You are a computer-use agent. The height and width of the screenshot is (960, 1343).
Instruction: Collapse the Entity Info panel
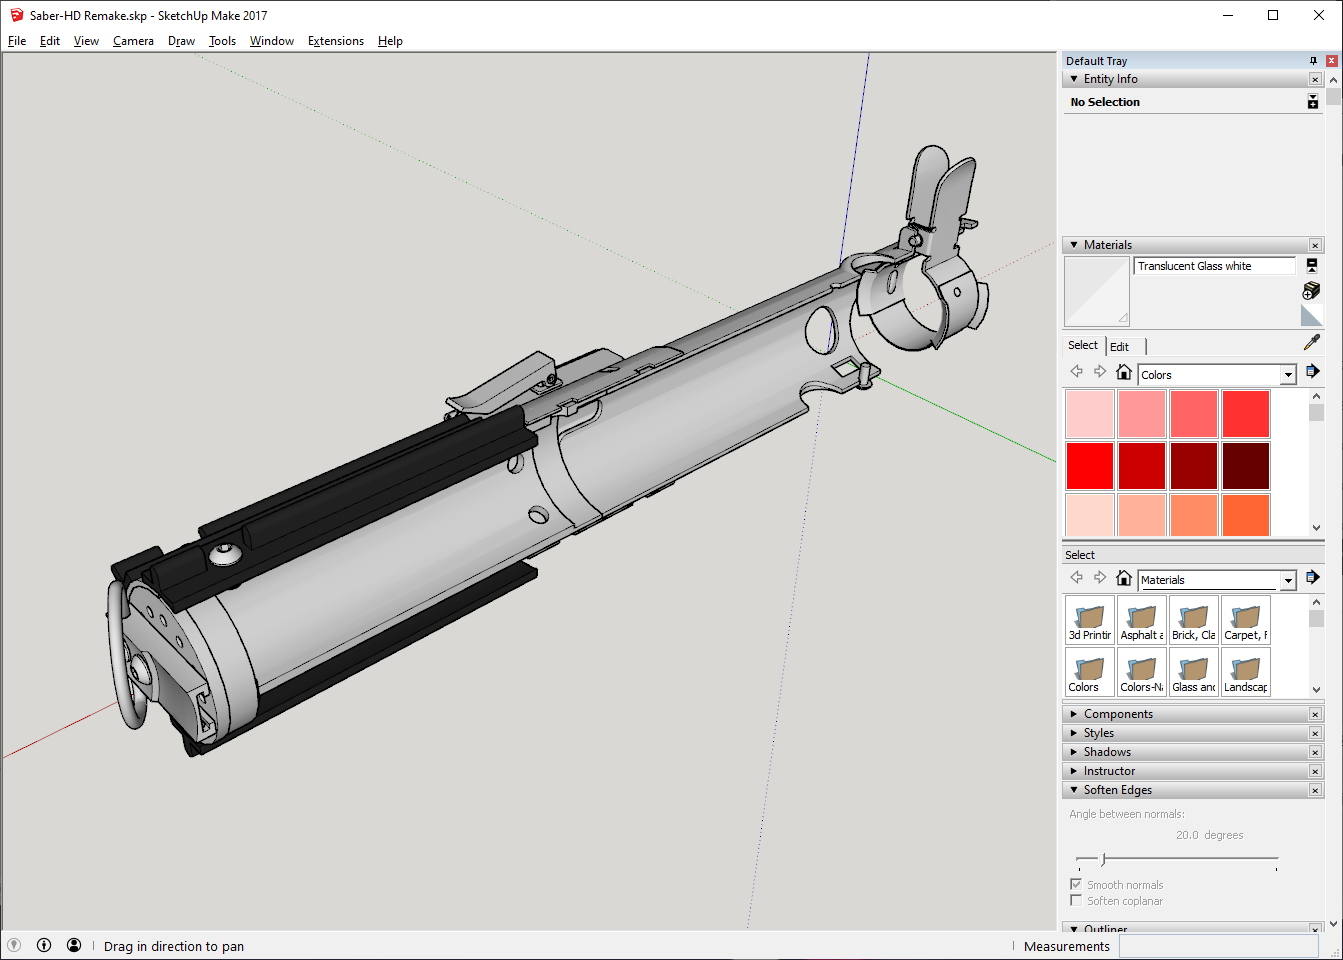(x=1074, y=79)
